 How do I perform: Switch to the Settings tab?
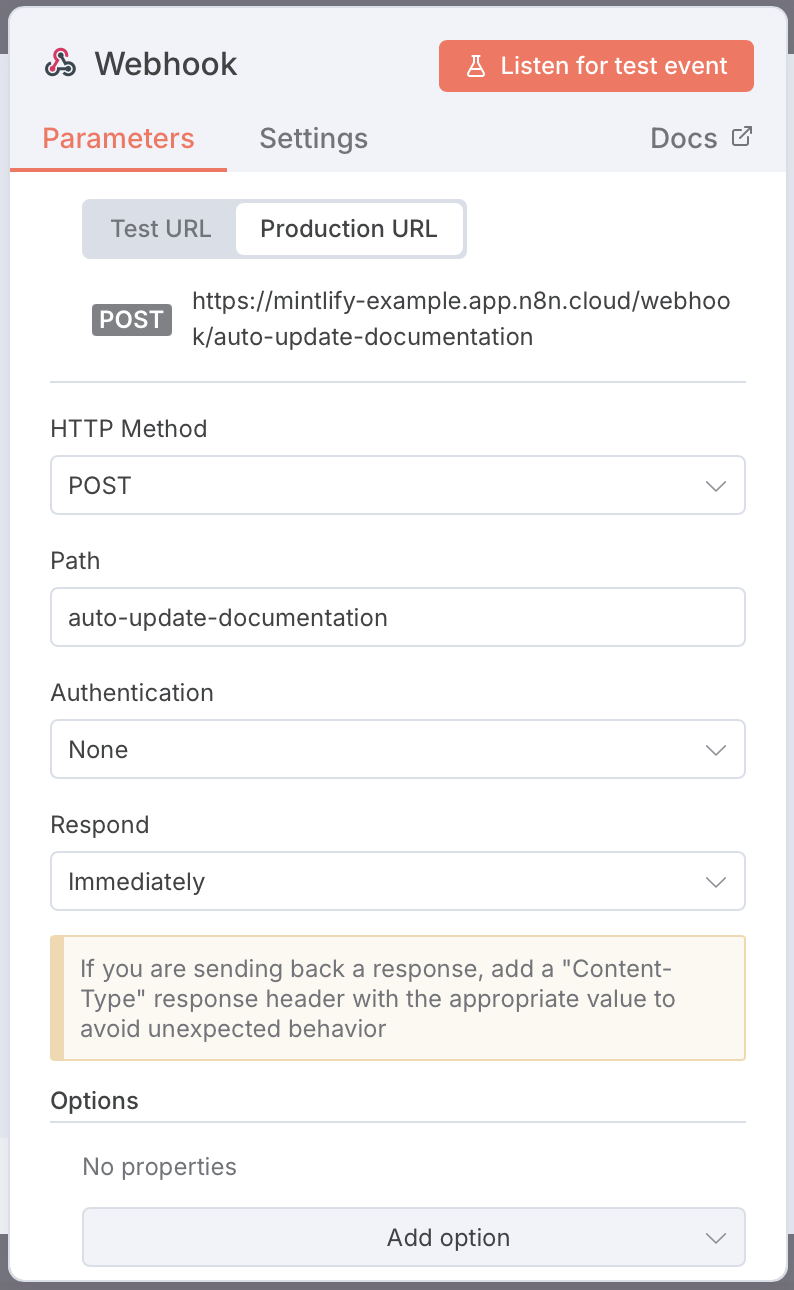(x=313, y=138)
